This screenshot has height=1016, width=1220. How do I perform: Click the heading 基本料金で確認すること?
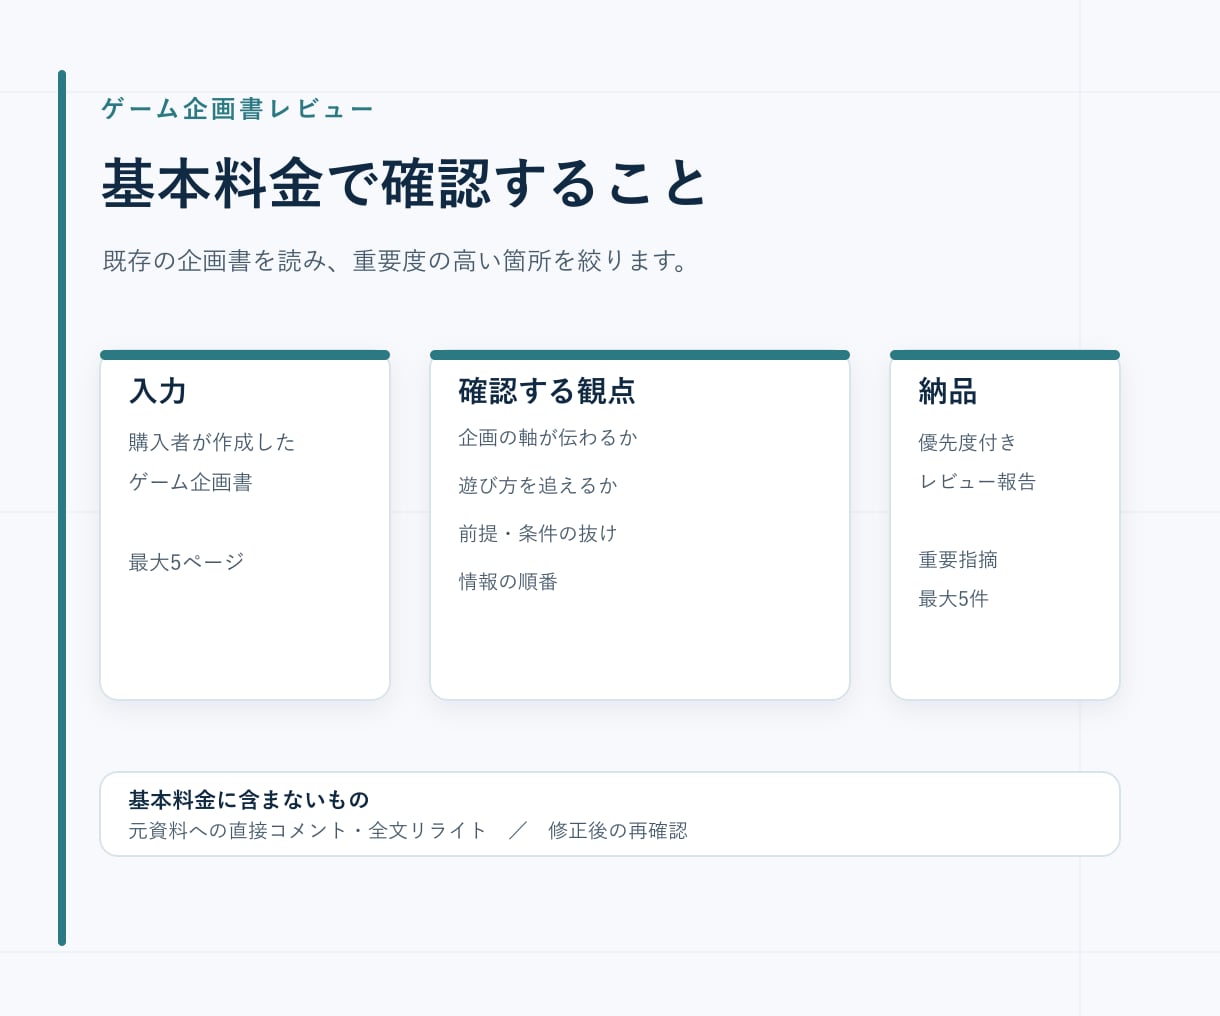(x=405, y=183)
